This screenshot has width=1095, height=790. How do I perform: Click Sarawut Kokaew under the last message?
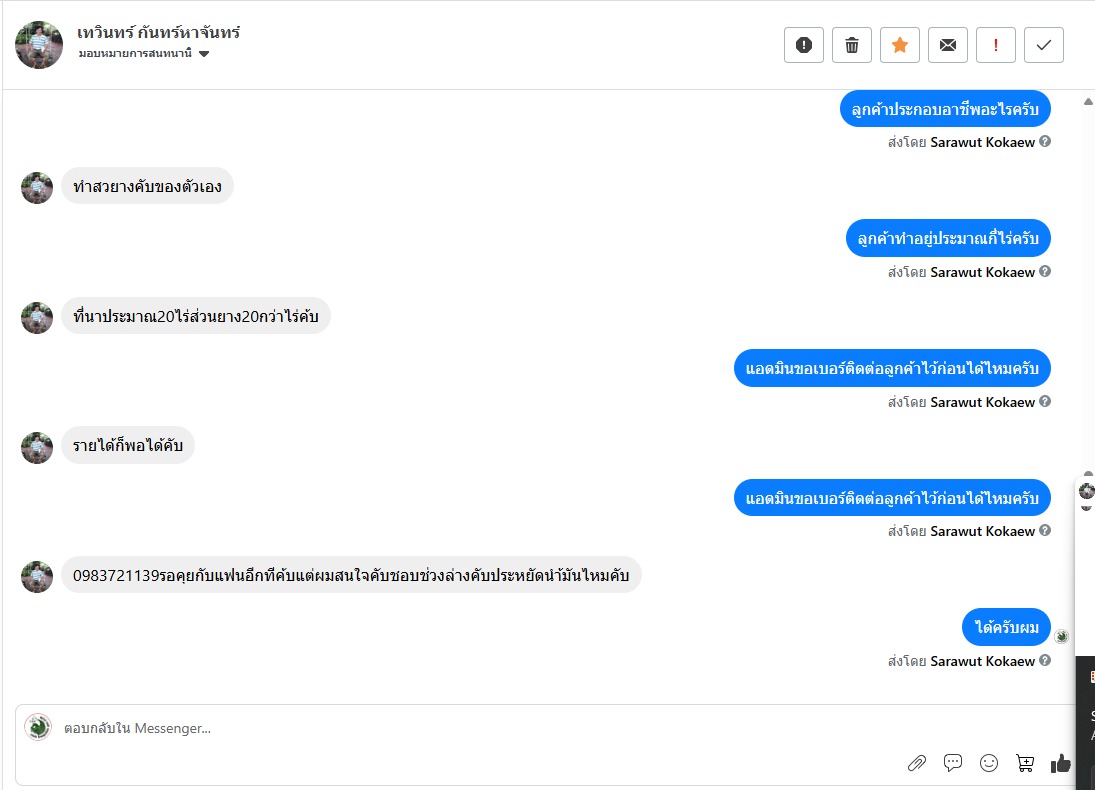[983, 661]
